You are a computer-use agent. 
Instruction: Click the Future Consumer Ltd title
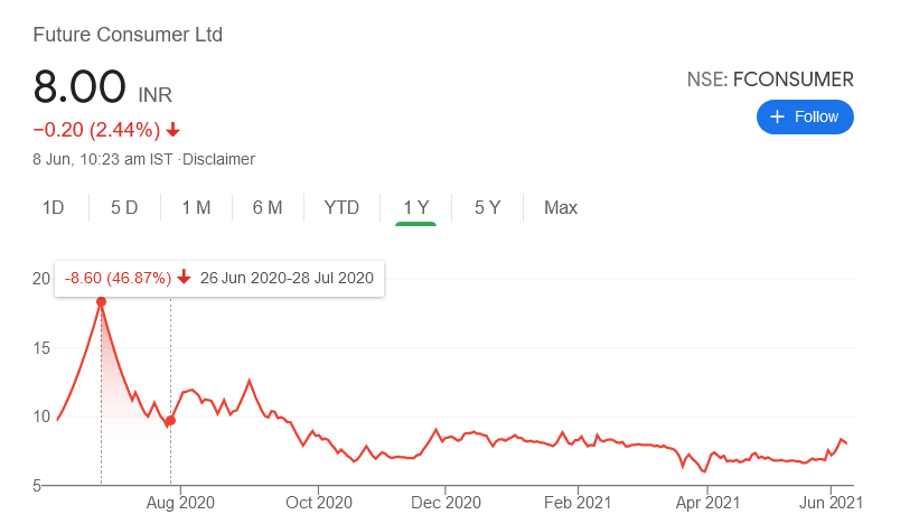(128, 35)
